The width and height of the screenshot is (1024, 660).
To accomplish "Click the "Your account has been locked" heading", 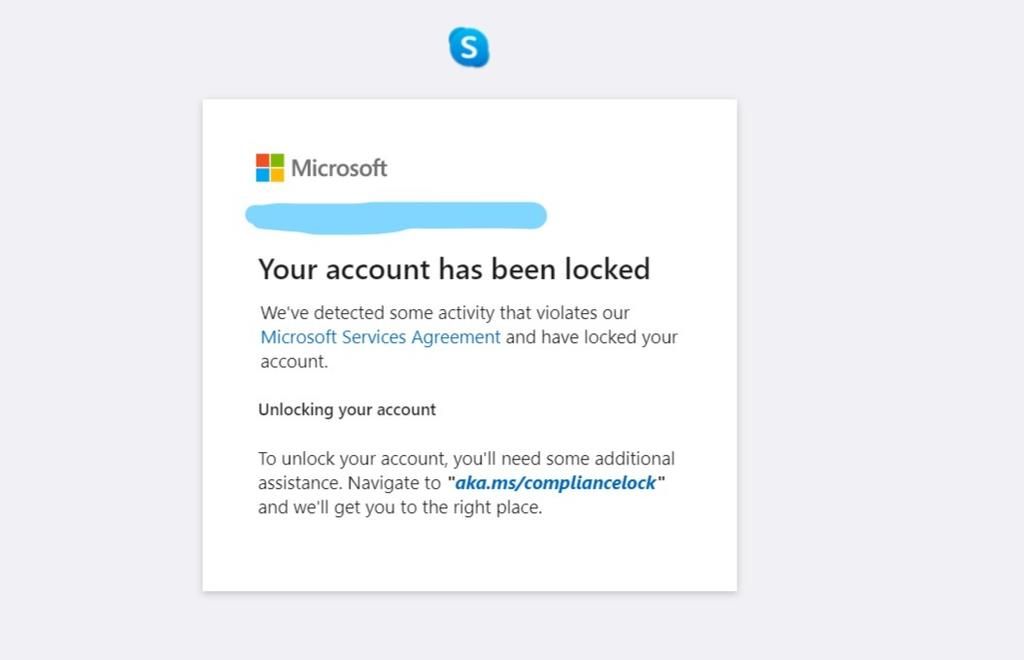I will (x=454, y=269).
